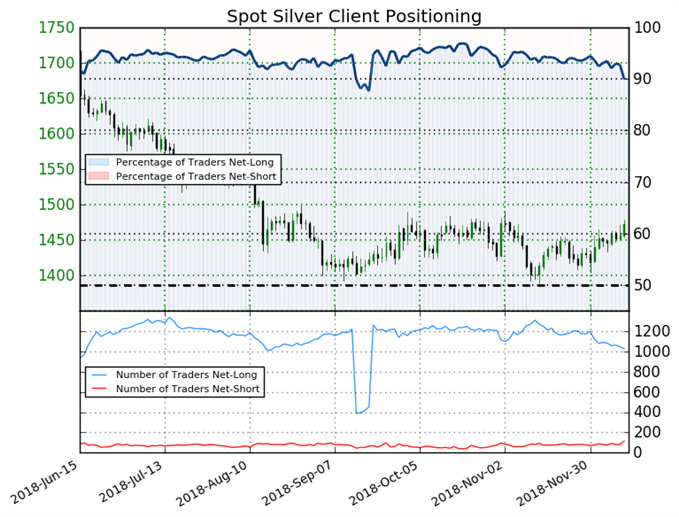Click the 100 percent axis label
This screenshot has width=679, height=517.
(x=647, y=28)
